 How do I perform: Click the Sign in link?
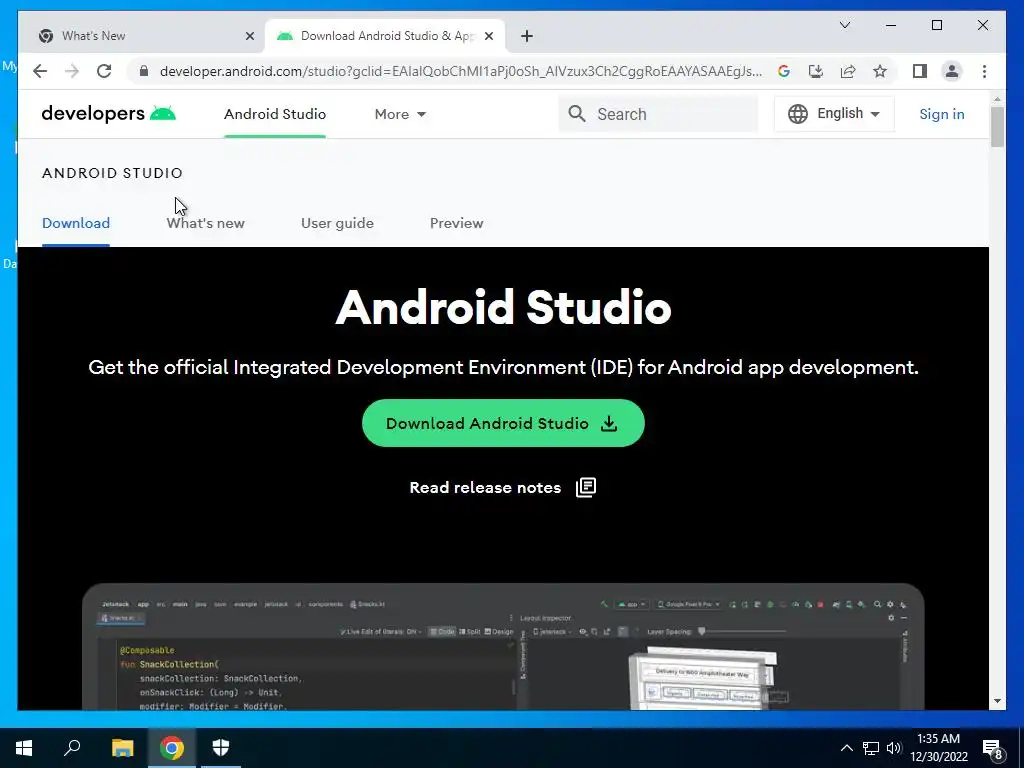pyautogui.click(x=942, y=114)
